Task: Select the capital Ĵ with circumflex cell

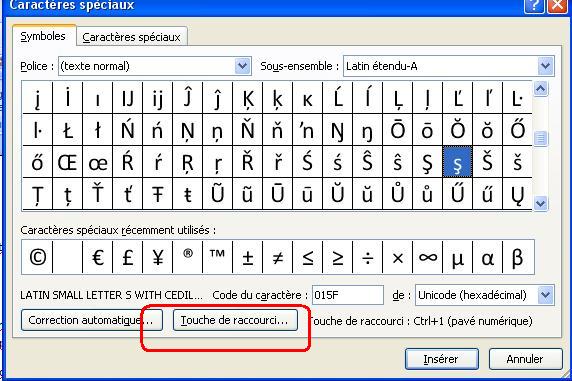Action: [x=188, y=98]
